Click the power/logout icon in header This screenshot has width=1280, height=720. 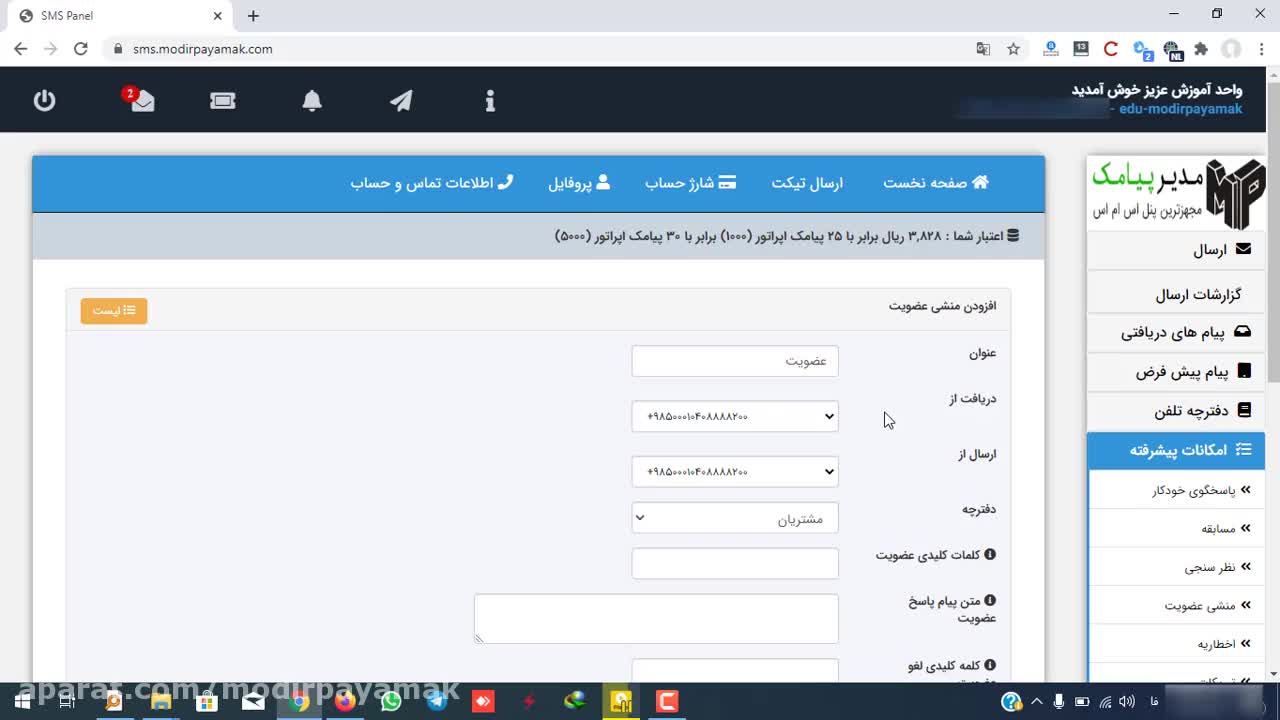pyautogui.click(x=44, y=100)
